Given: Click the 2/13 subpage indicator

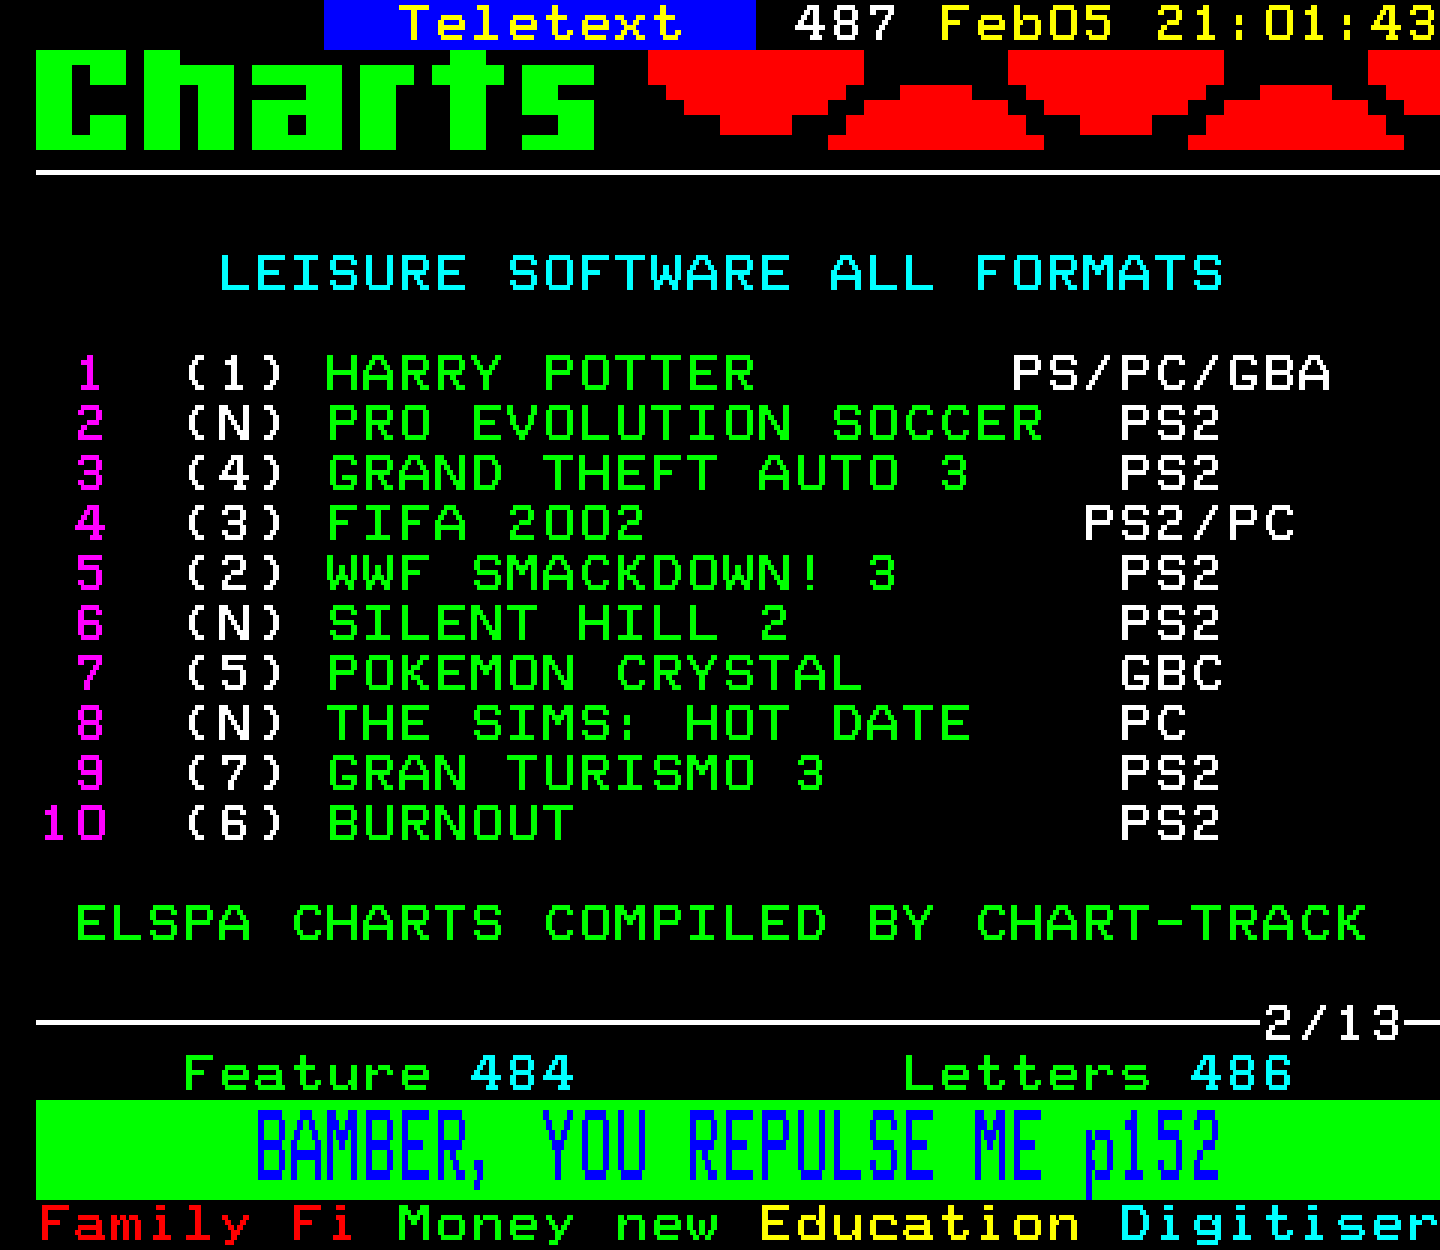Looking at the screenshot, I should [x=1333, y=1024].
